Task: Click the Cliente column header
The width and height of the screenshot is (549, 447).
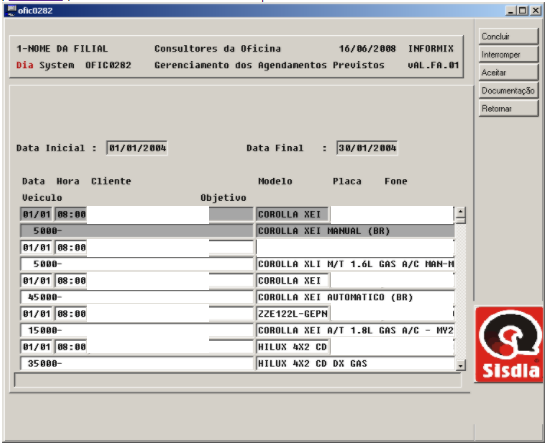Action: (x=111, y=181)
